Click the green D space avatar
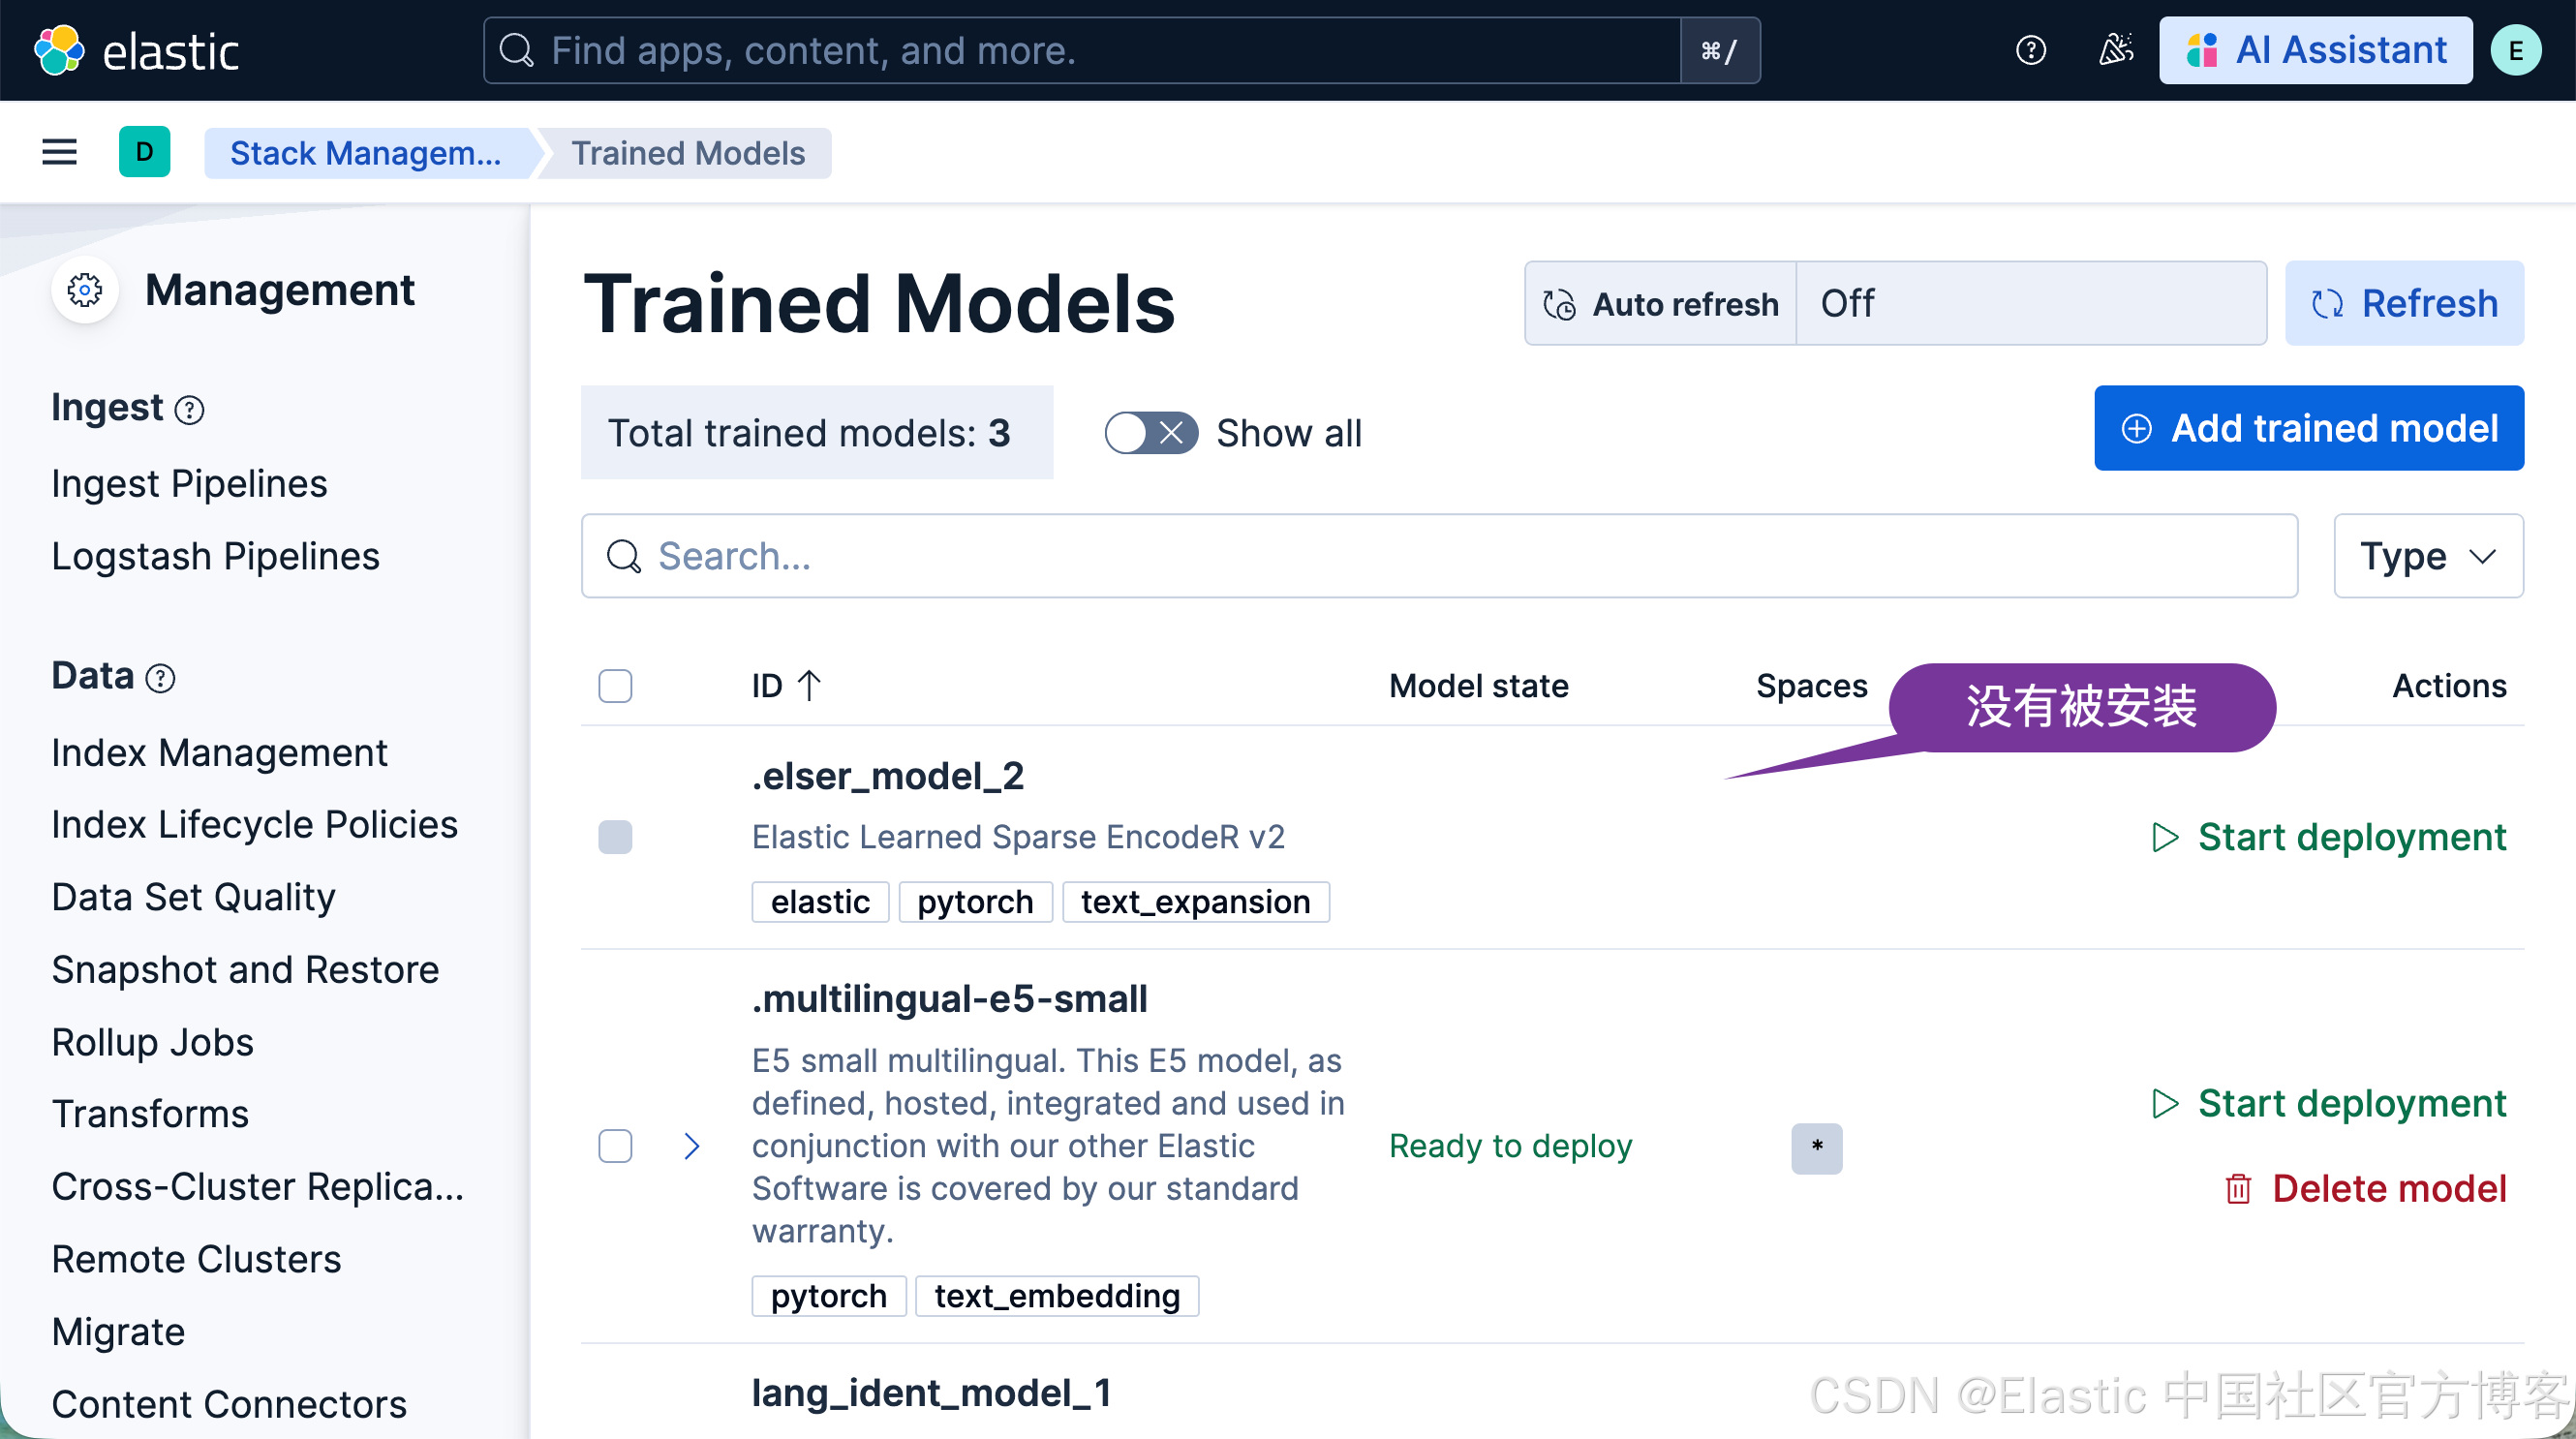The height and width of the screenshot is (1439, 2576). [x=144, y=152]
